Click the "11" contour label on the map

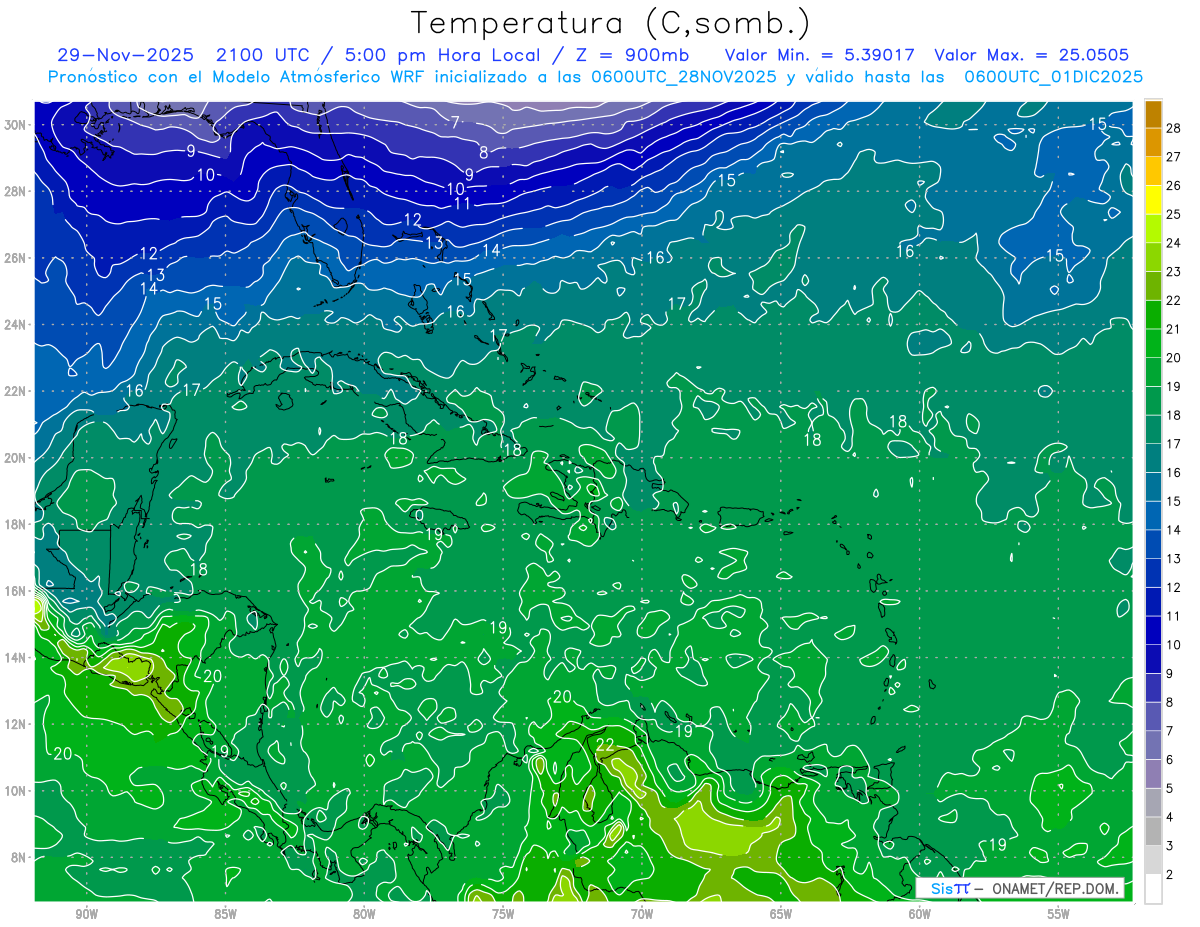(x=462, y=203)
